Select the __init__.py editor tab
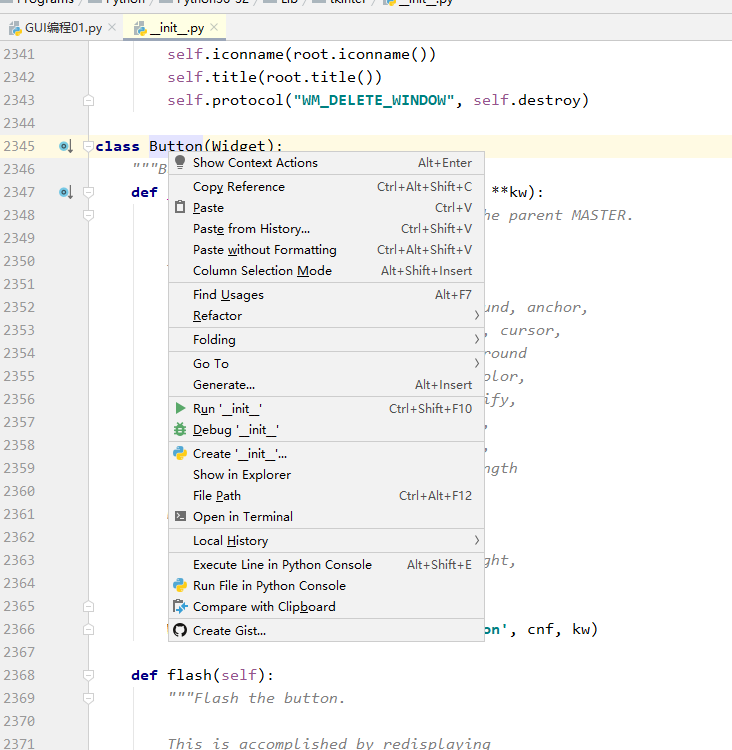This screenshot has width=732, height=750. point(174,28)
